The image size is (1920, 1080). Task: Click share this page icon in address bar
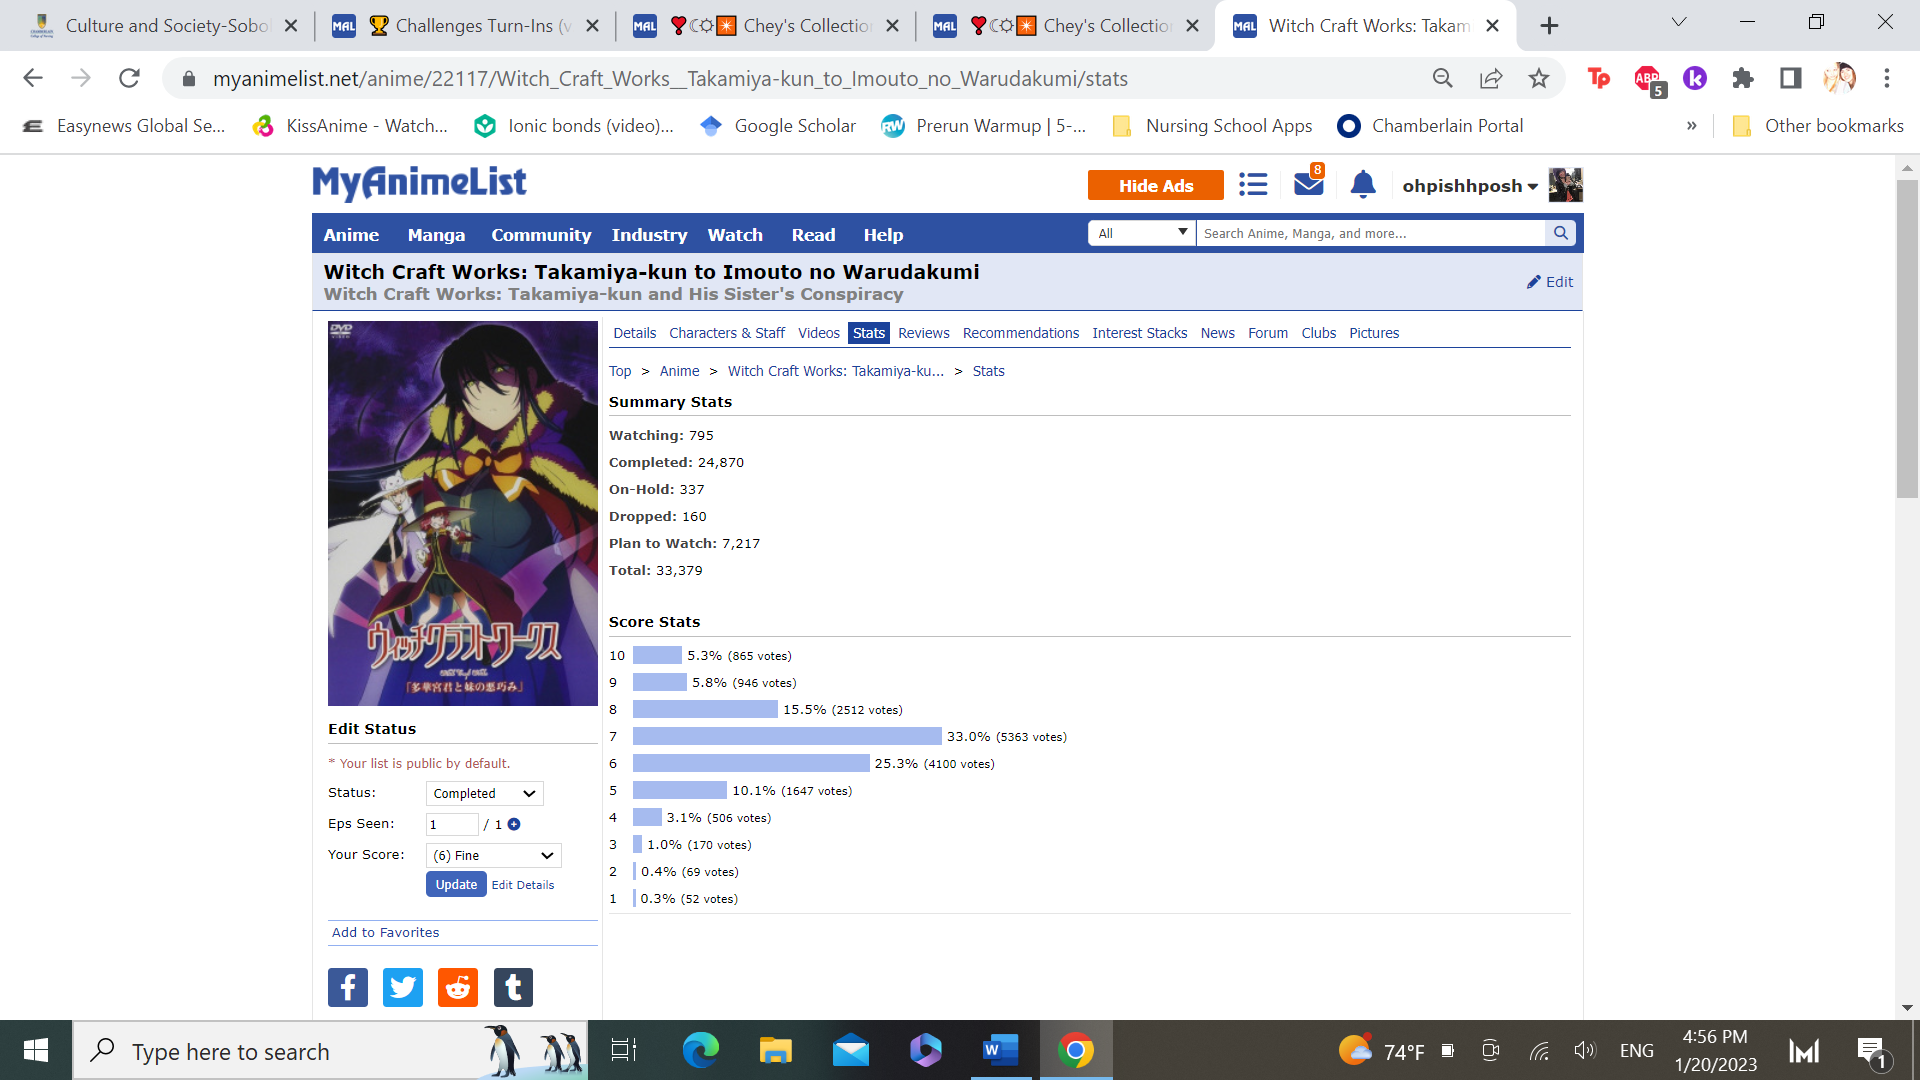[x=1491, y=78]
